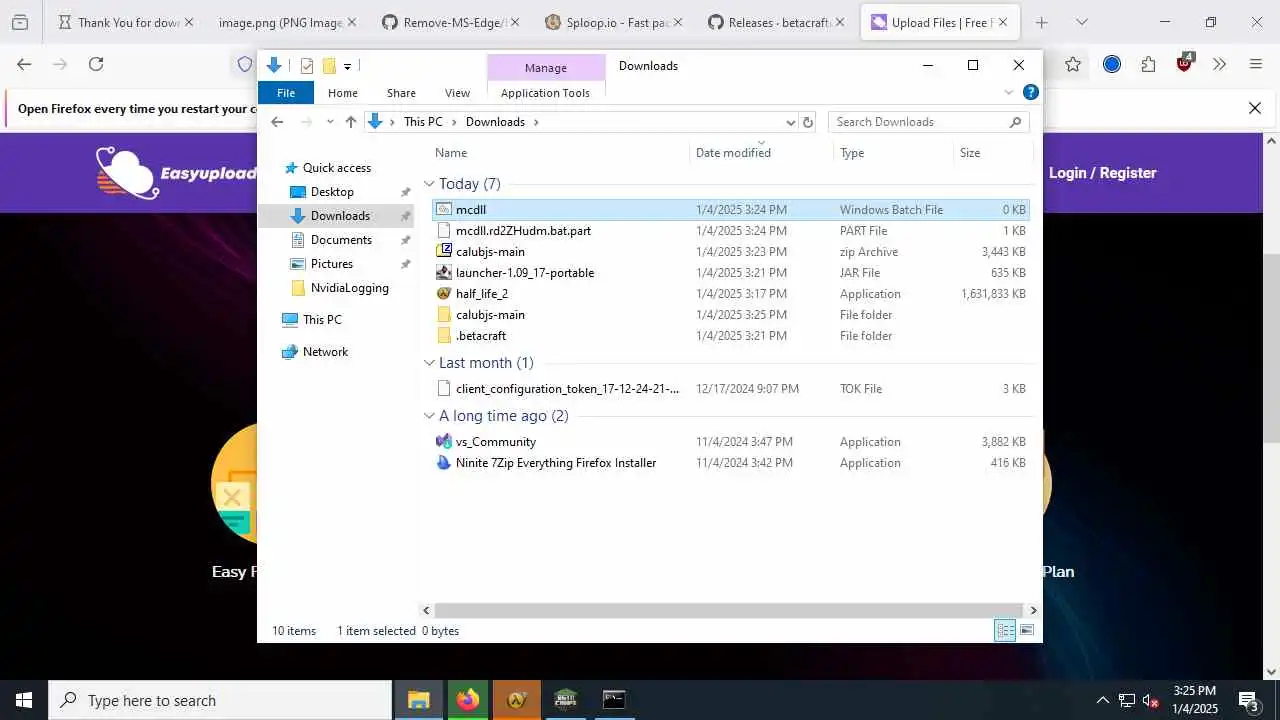Select Documents in the navigation pane

[x=341, y=240]
